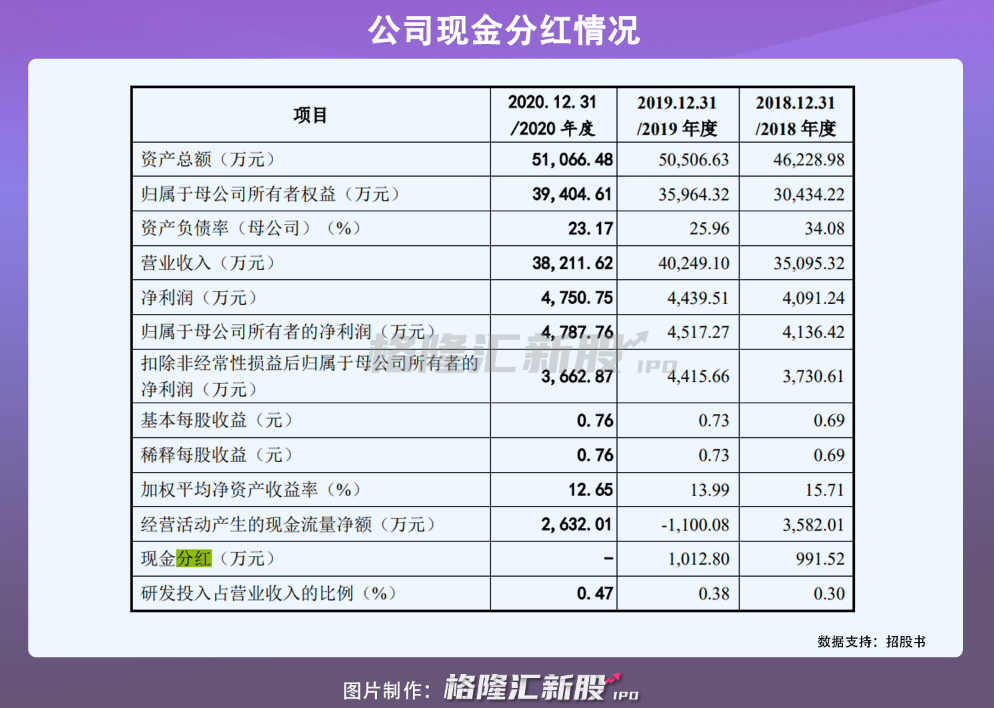
Task: Click the highlighted word 分红
Action: [x=193, y=558]
